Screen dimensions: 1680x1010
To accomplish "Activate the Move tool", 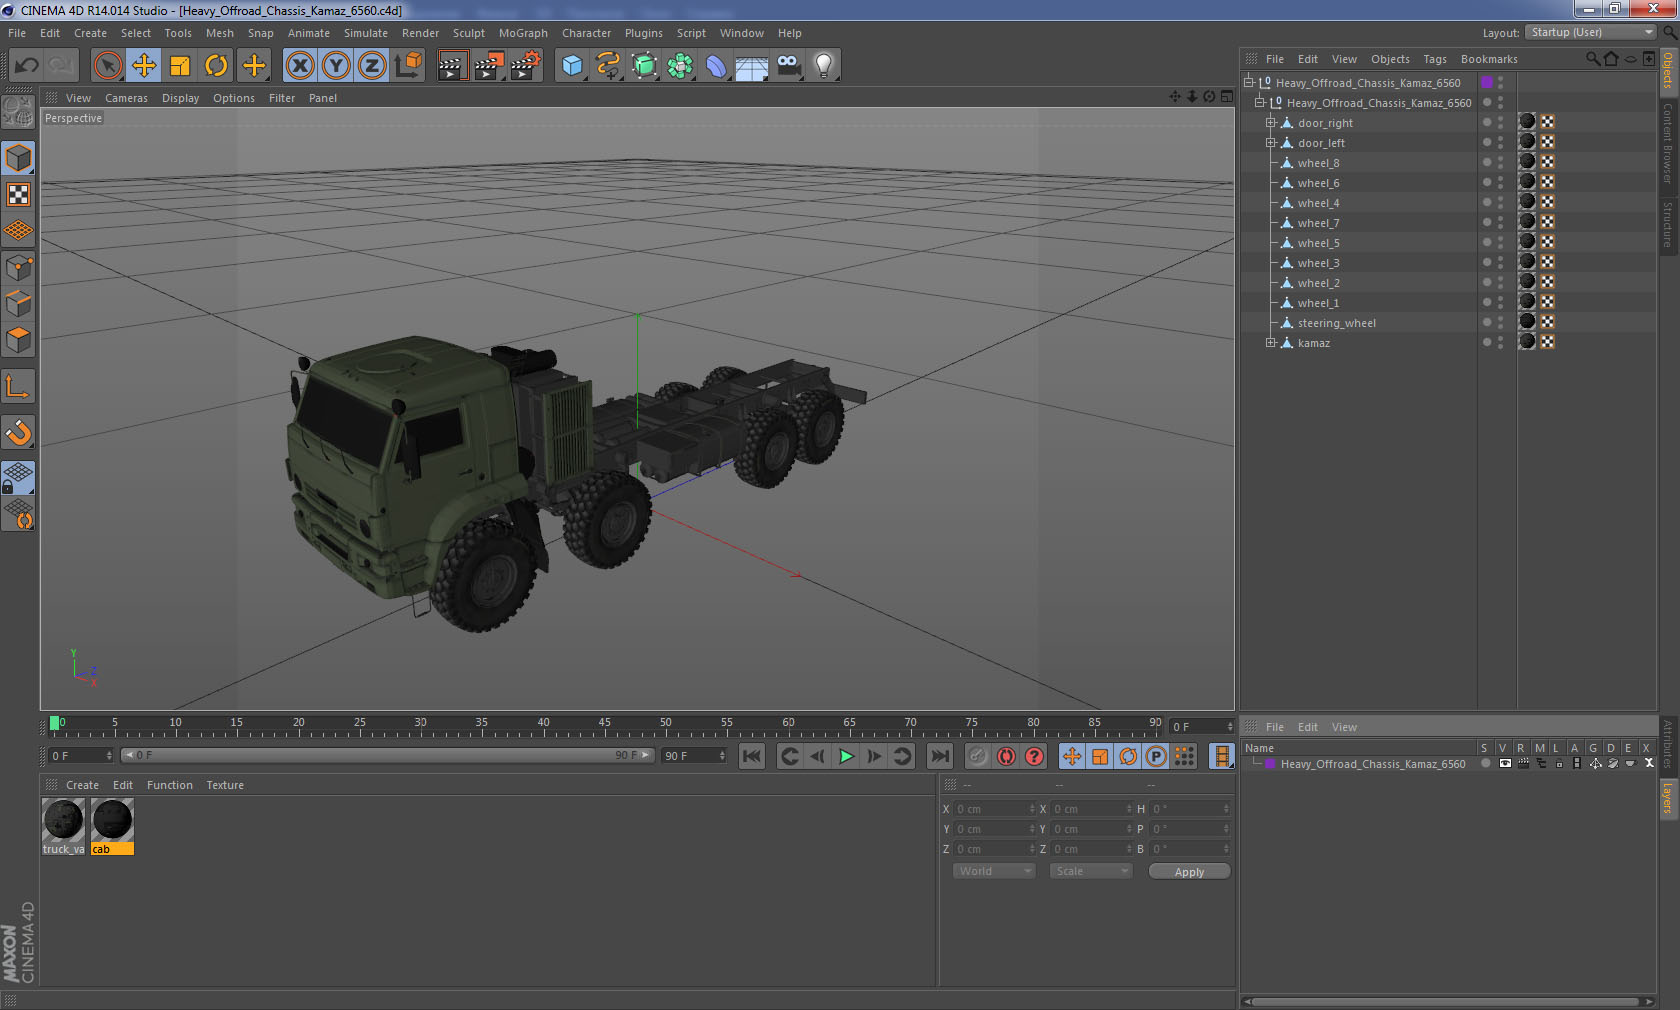I will [144, 66].
